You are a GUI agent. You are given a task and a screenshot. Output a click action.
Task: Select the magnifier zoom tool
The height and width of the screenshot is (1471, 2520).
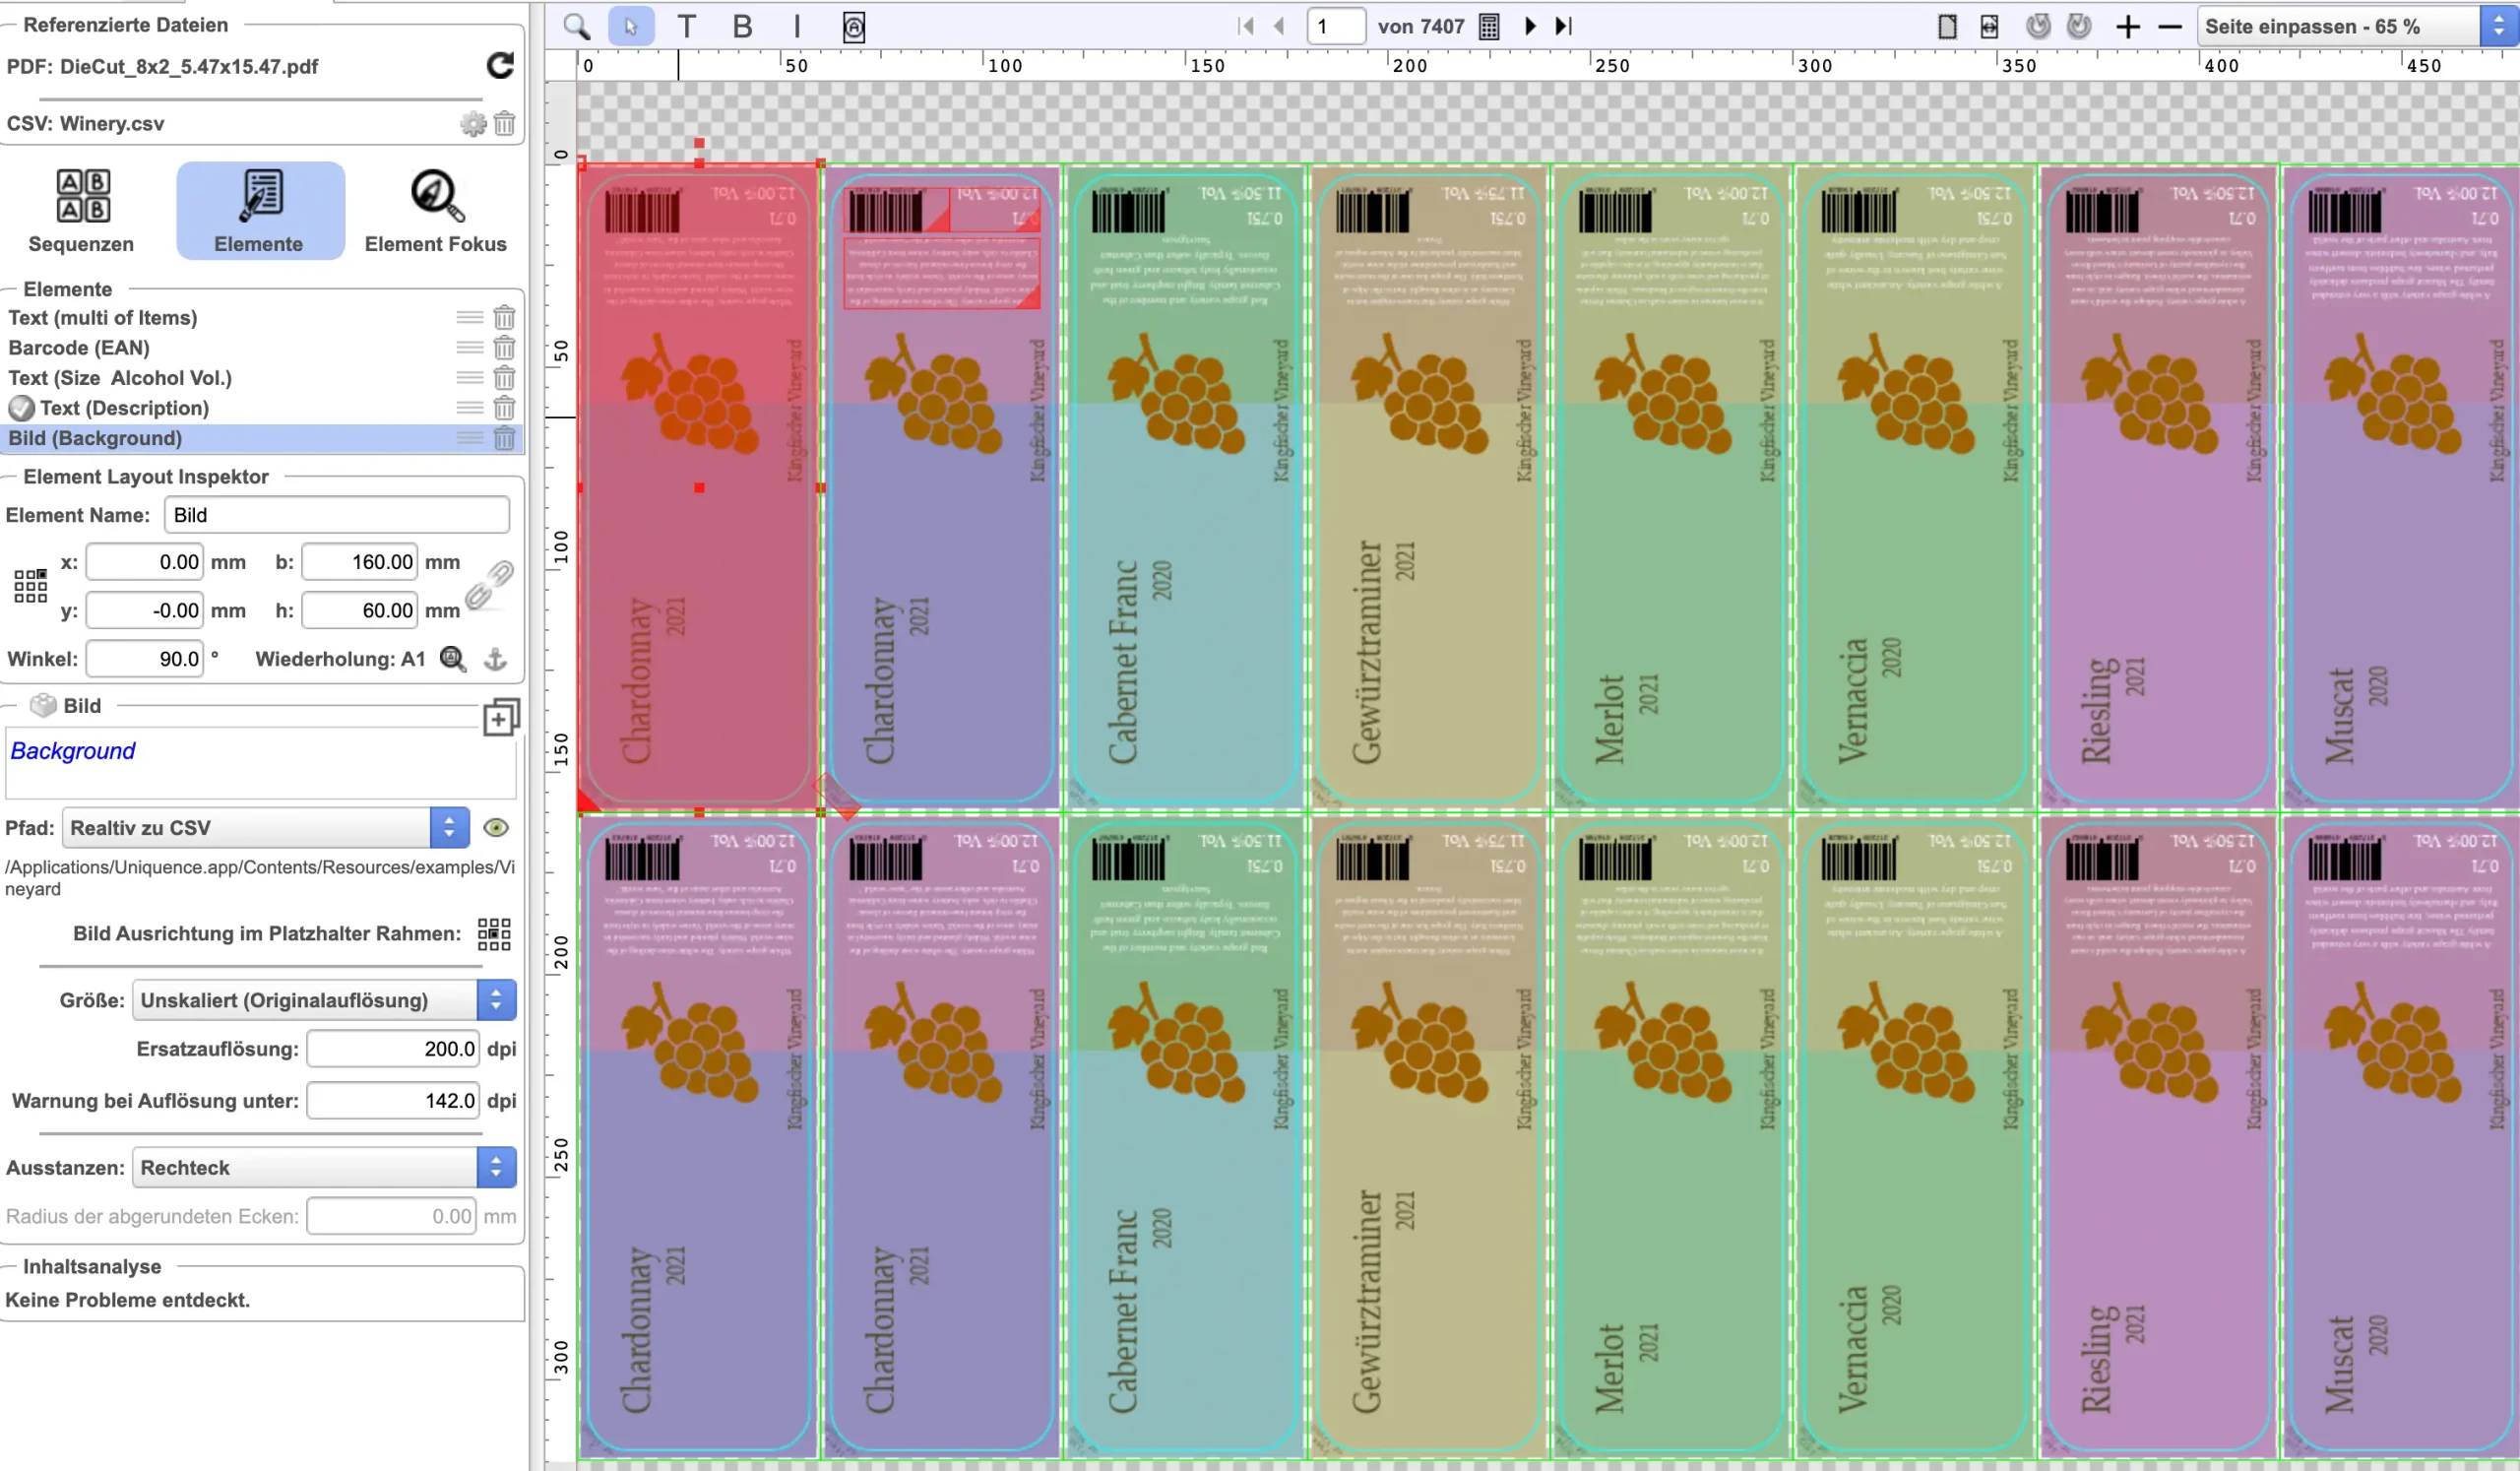pos(576,26)
